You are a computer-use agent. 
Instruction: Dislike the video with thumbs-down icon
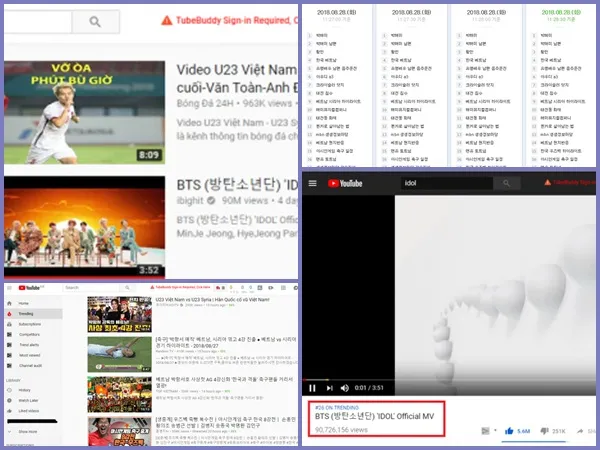(x=545, y=431)
